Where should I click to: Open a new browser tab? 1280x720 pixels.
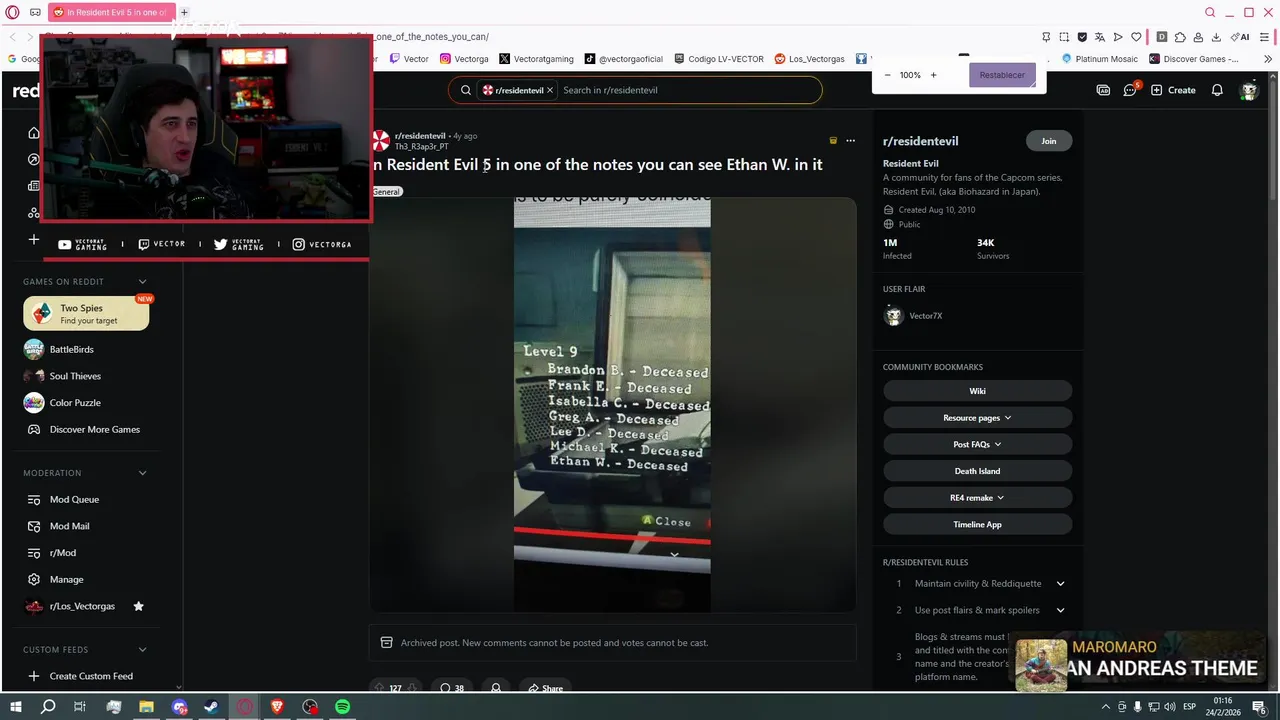(x=184, y=12)
